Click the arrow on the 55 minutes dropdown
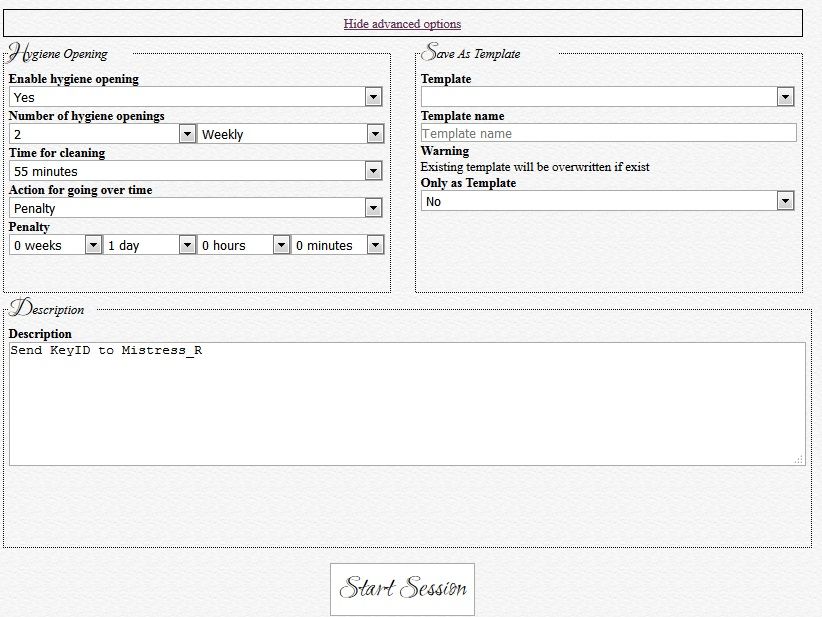 (373, 171)
